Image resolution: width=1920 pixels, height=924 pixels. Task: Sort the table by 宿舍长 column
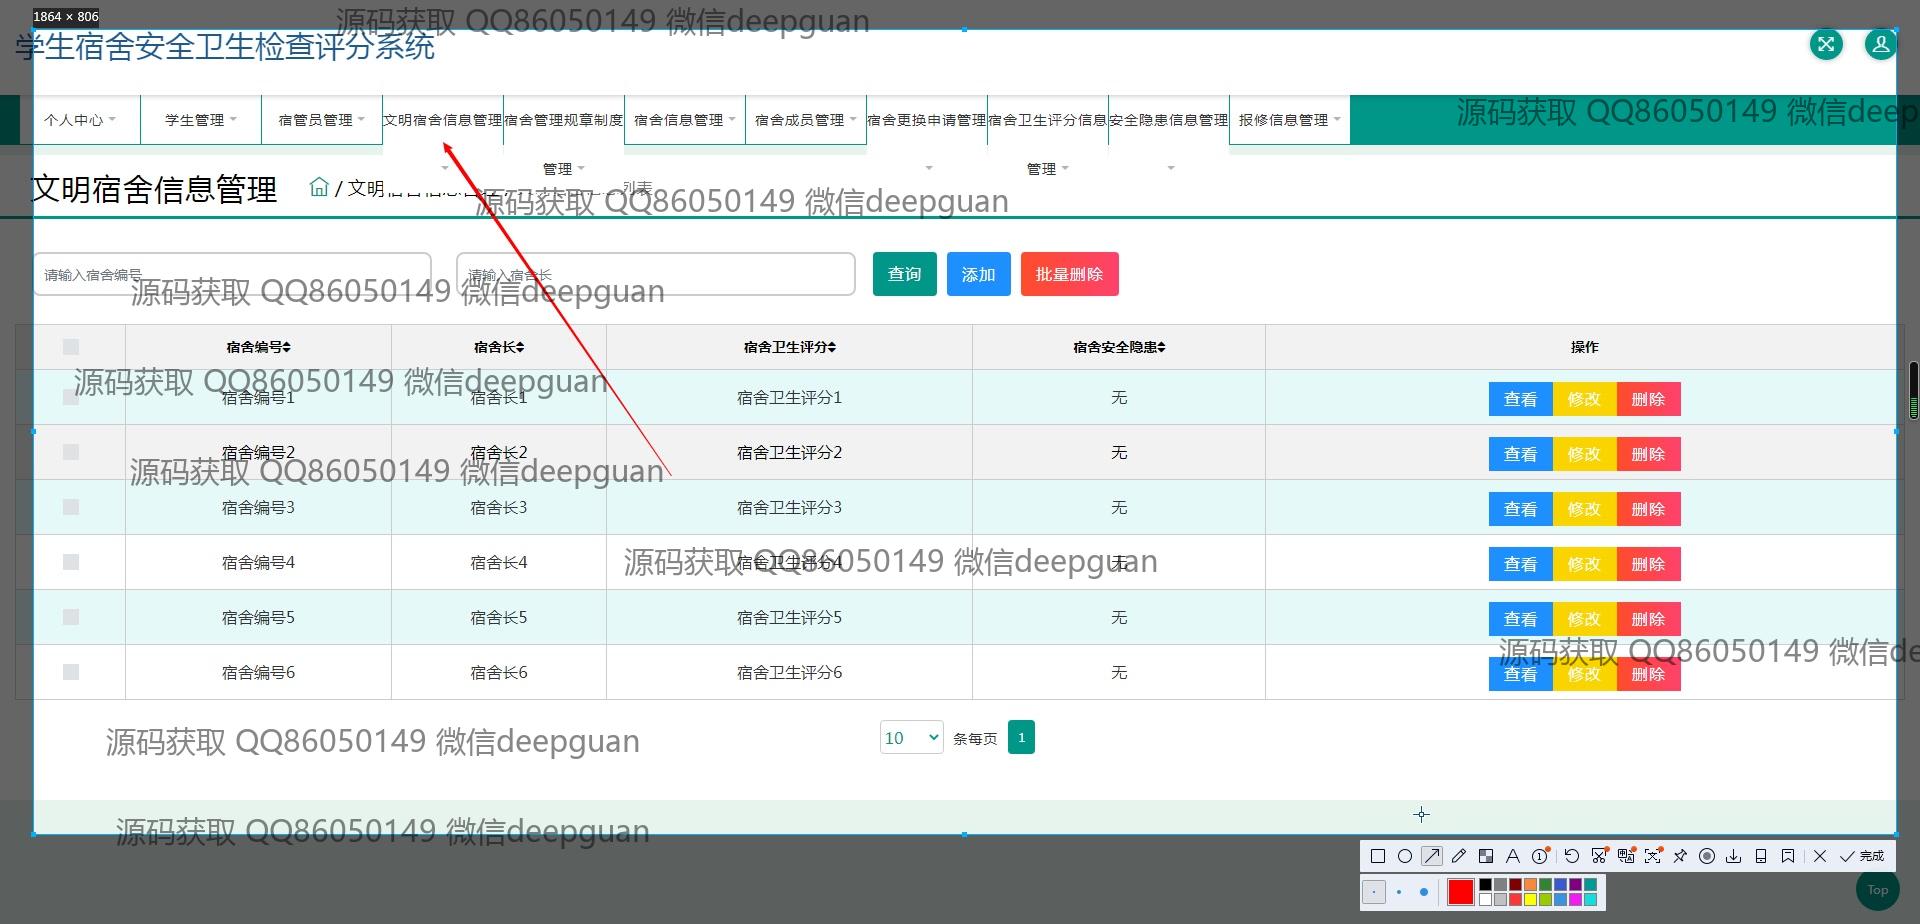(499, 347)
